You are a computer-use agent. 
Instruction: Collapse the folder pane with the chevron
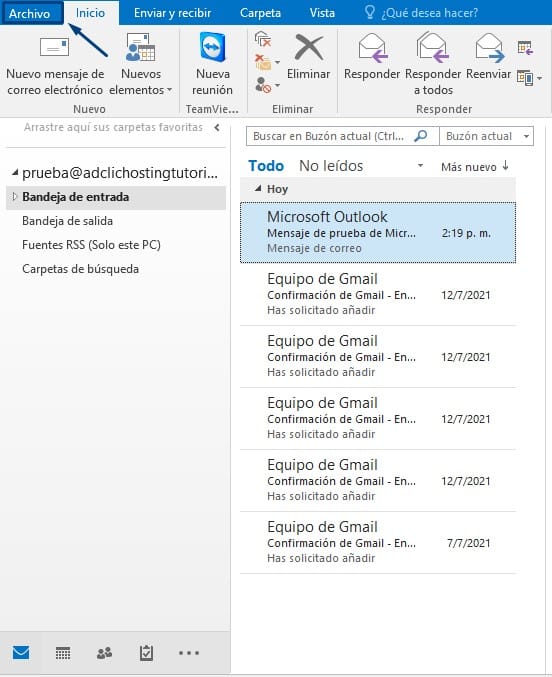coord(217,127)
